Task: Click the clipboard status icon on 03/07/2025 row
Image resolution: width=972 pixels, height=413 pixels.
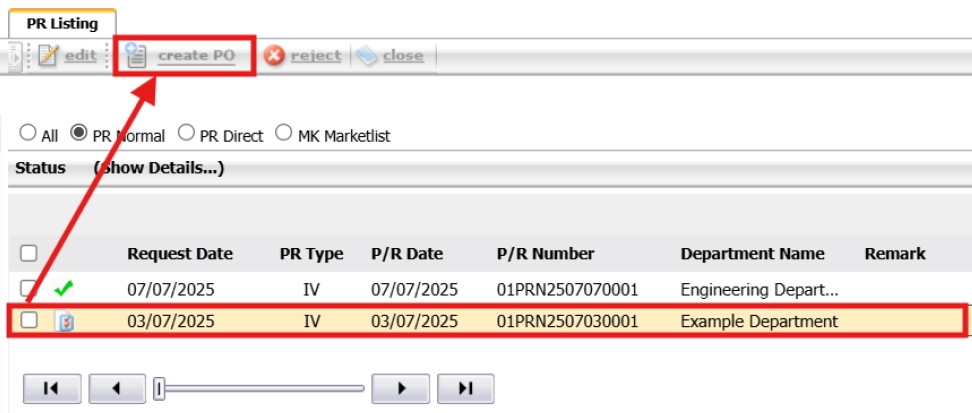Action: (x=66, y=322)
